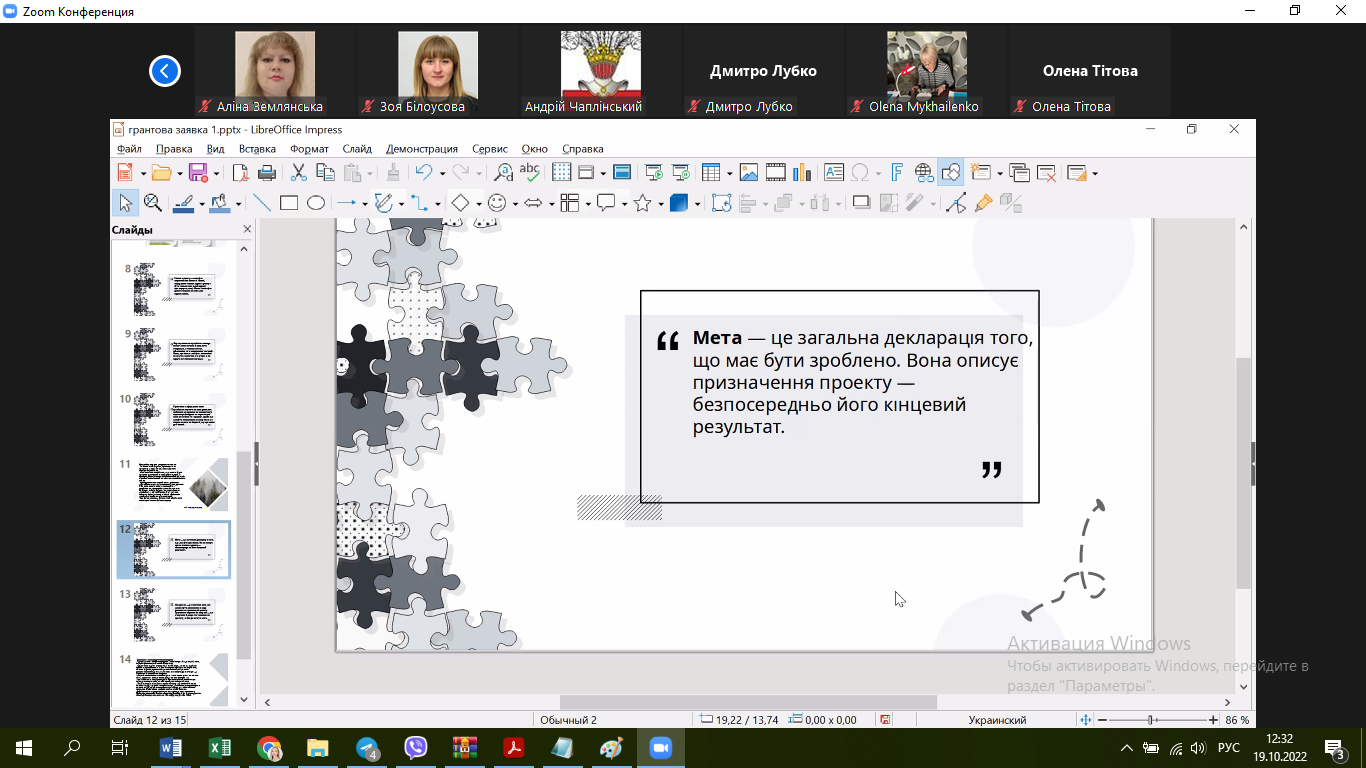The width and height of the screenshot is (1366, 768).
Task: Open the Формат menu
Action: point(309,149)
